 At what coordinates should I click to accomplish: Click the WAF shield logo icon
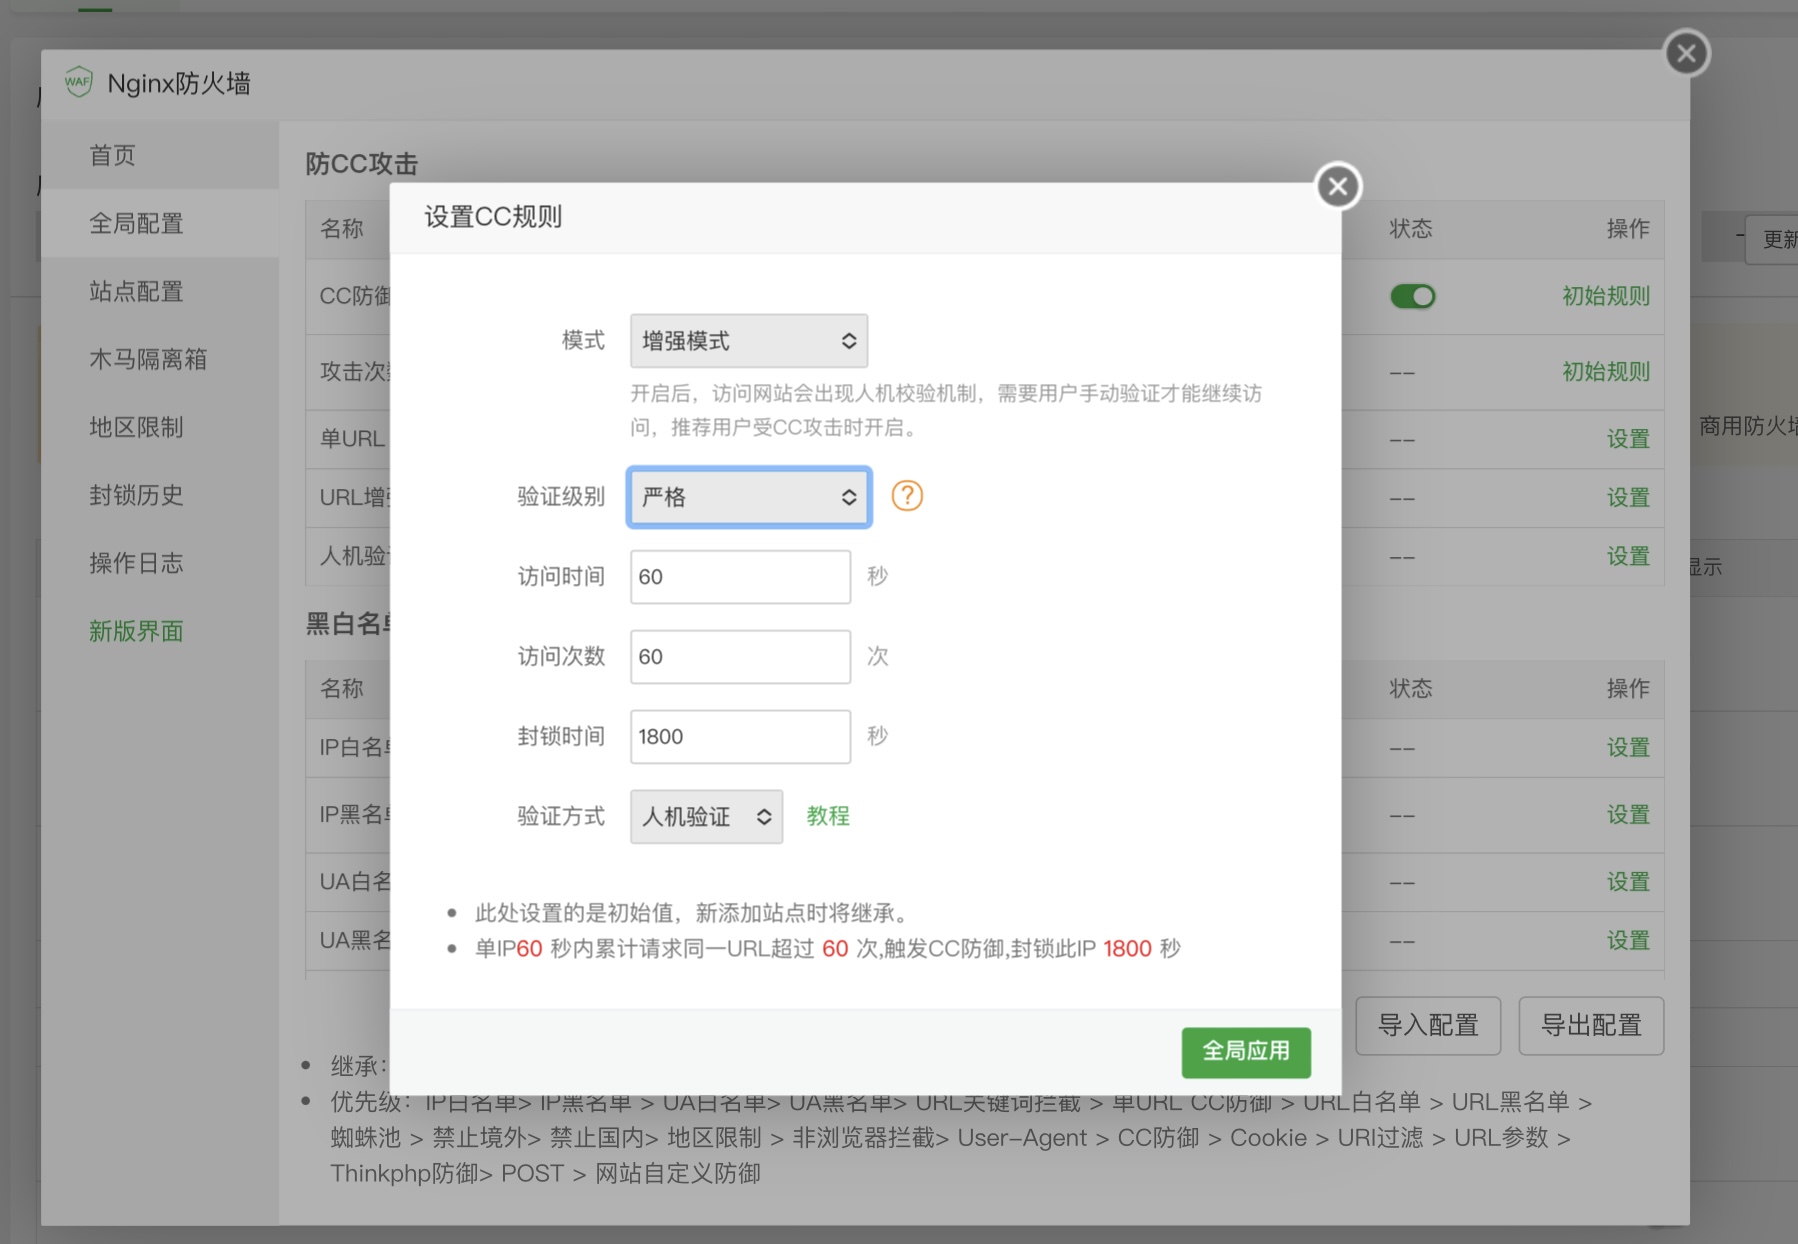click(x=78, y=82)
